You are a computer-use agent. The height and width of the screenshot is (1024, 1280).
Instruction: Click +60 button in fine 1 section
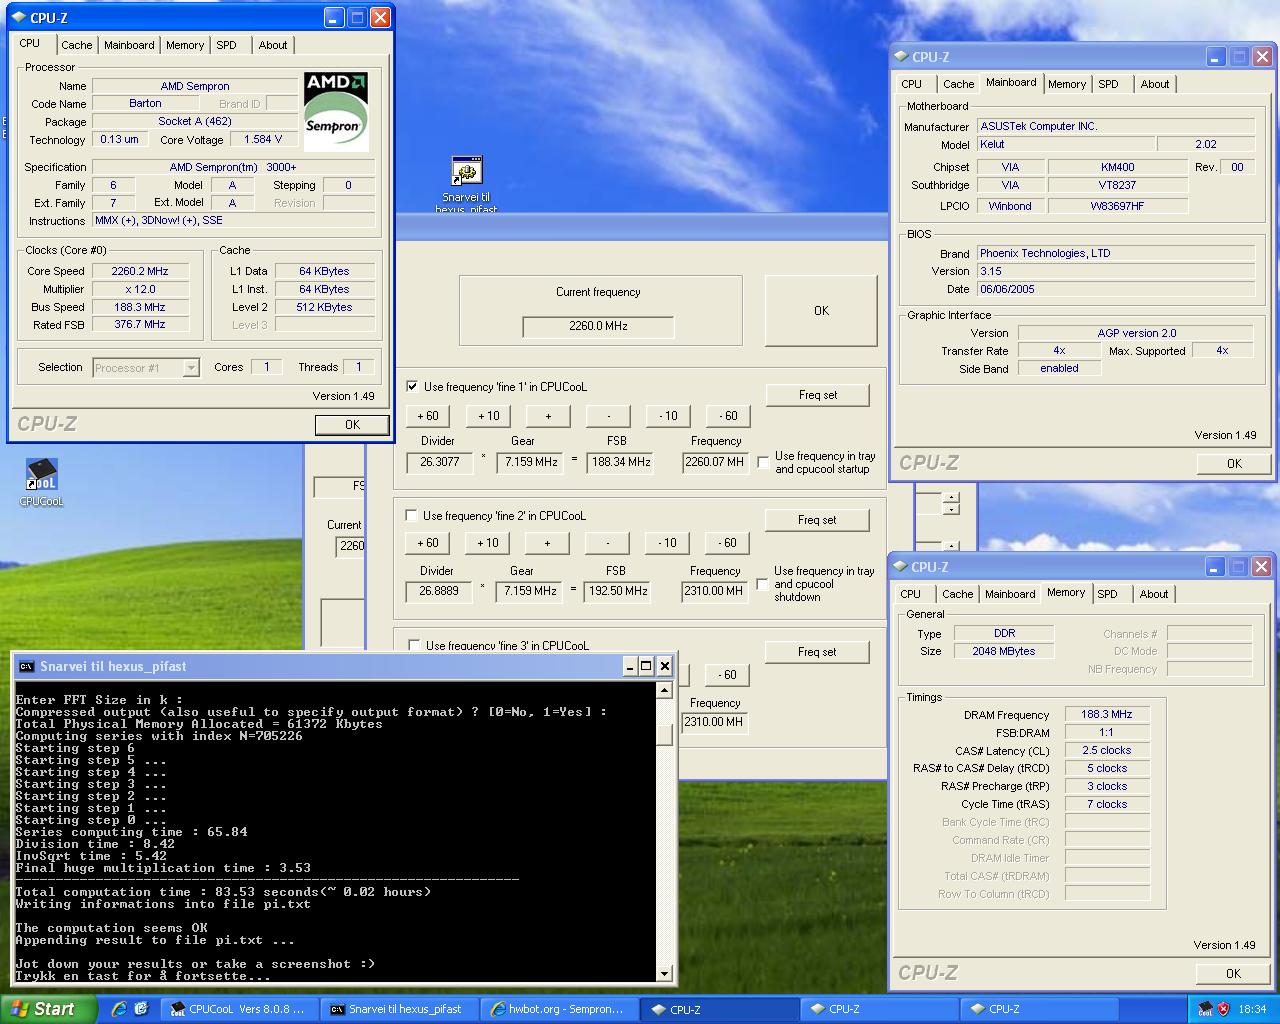tap(428, 416)
